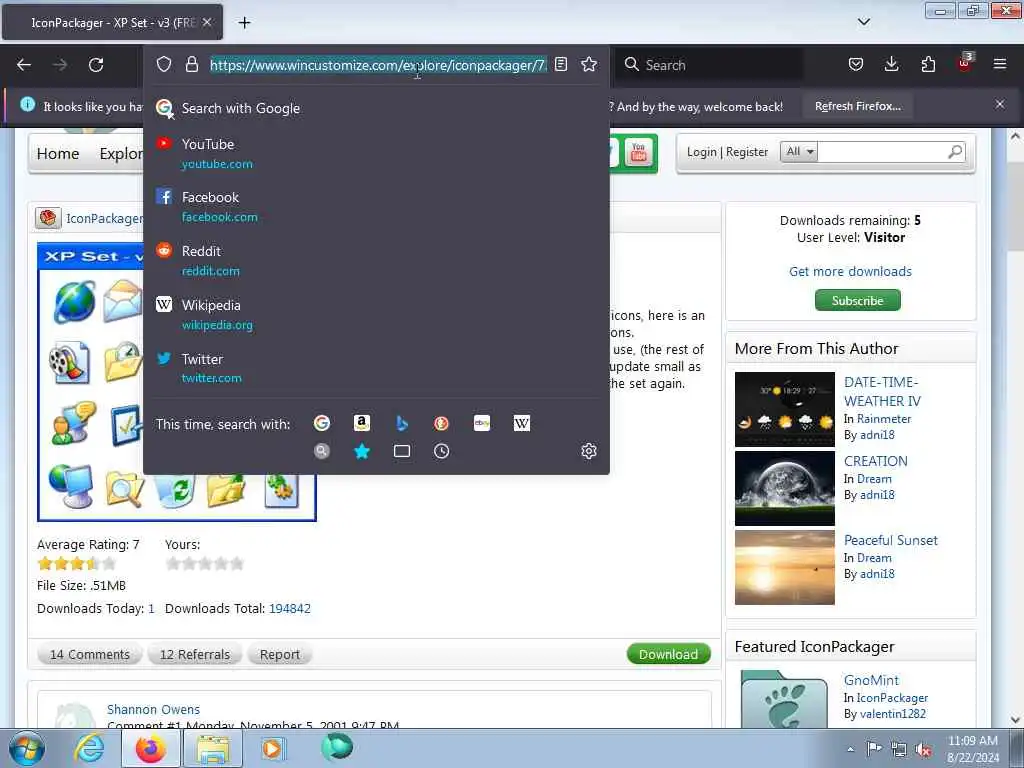Screen dimensions: 1024x768
Task: Search this time with DuckDuckGo icon
Action: pyautogui.click(x=441, y=423)
